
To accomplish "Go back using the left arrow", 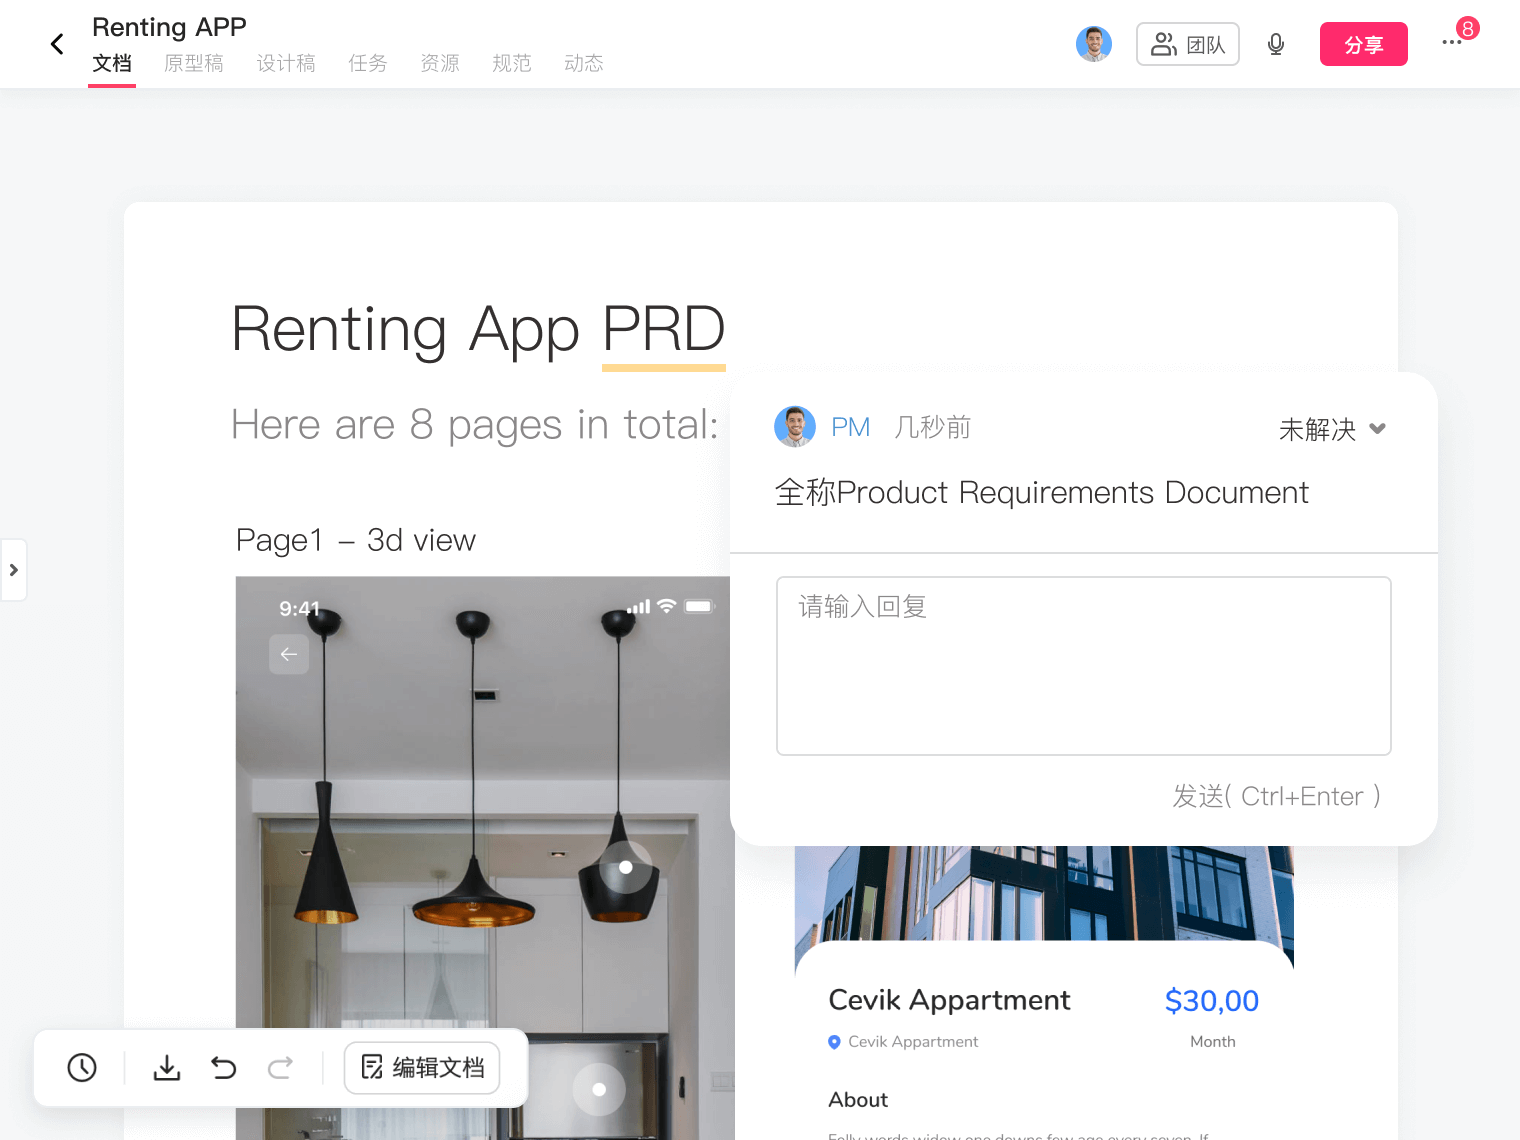I will pyautogui.click(x=57, y=44).
